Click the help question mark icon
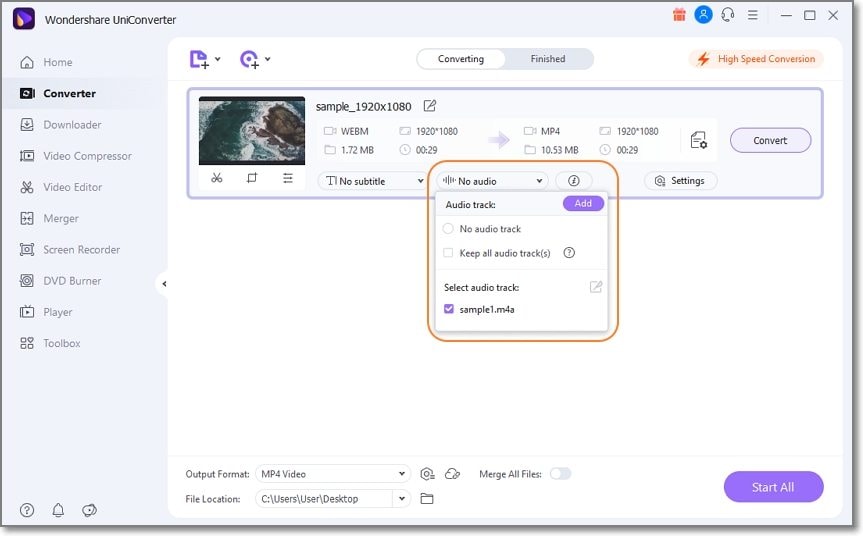The width and height of the screenshot is (863, 536). pos(26,510)
